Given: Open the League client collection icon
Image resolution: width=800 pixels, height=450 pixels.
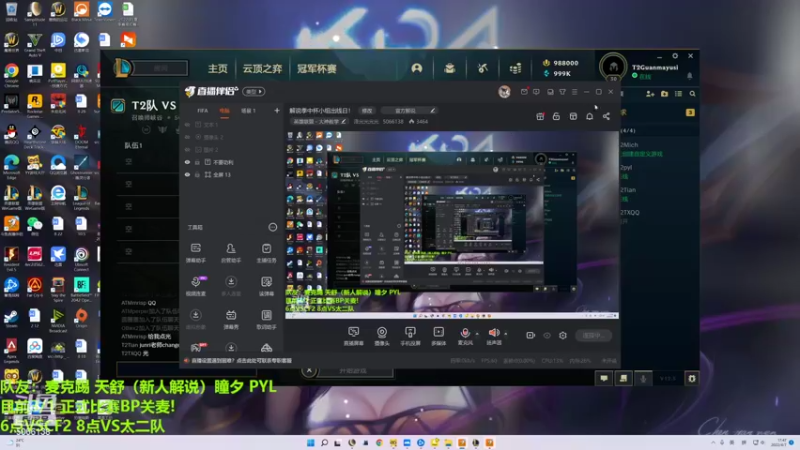Looking at the screenshot, I should point(449,68).
